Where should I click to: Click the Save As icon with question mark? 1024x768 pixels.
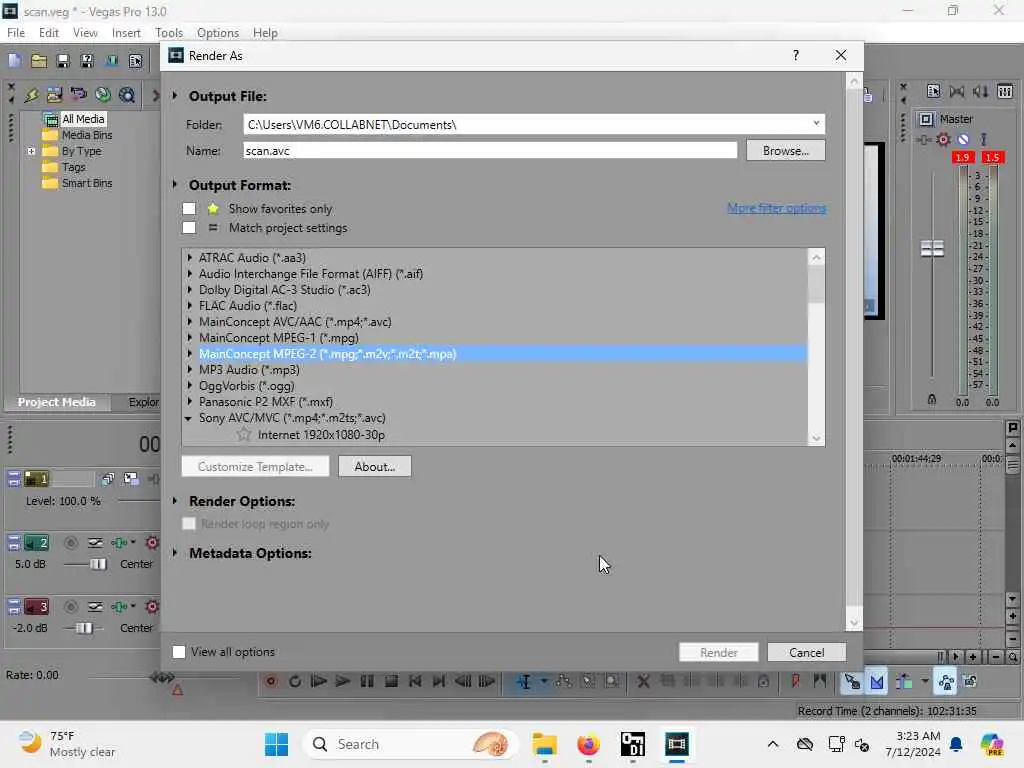click(87, 61)
